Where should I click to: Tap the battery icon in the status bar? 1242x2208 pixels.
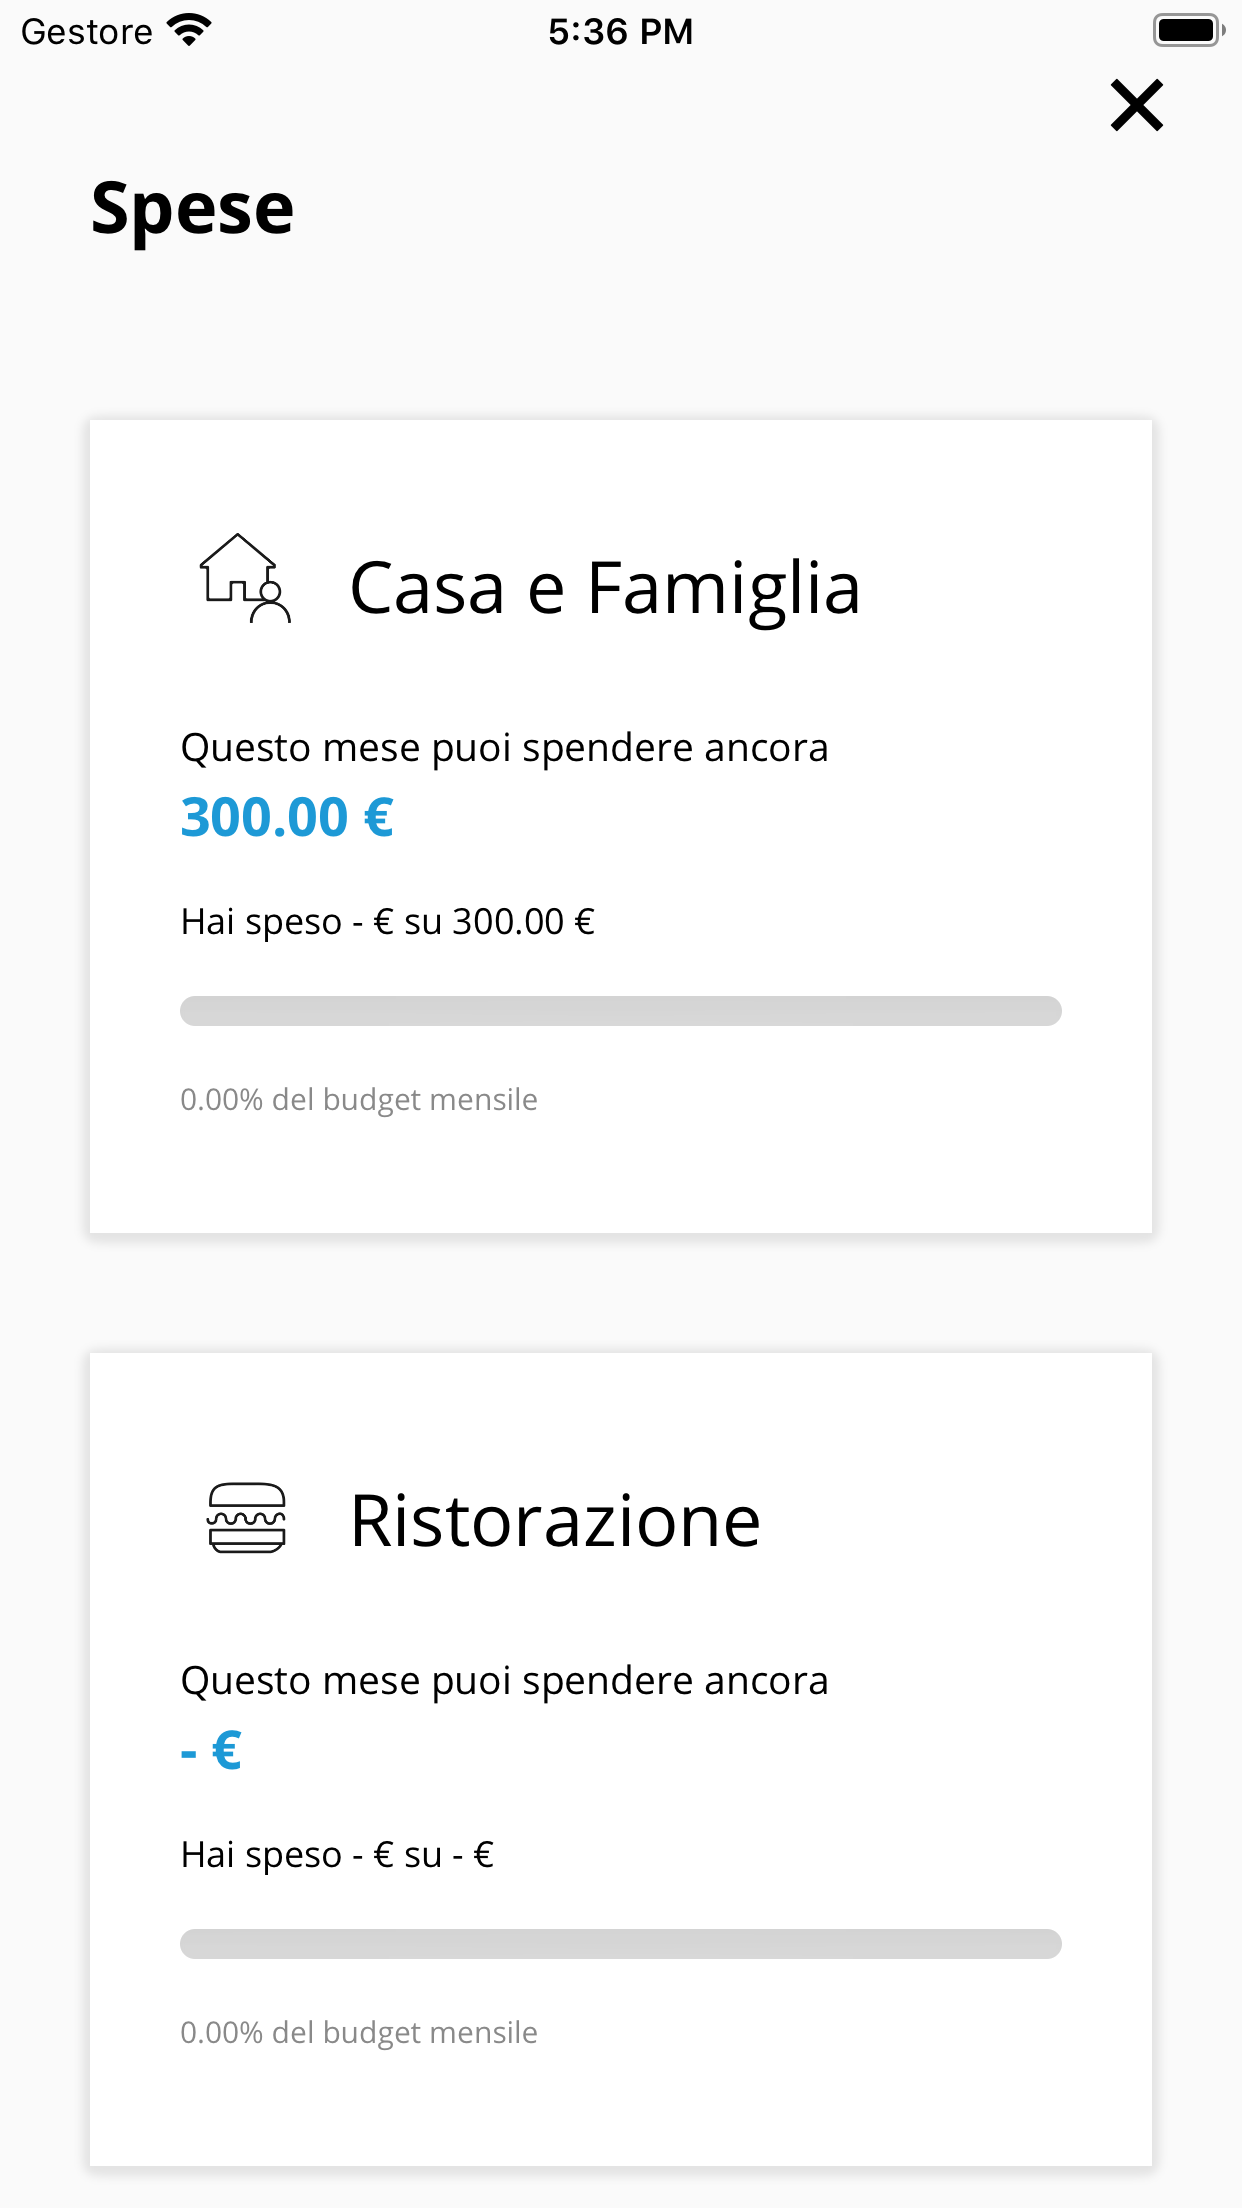(x=1187, y=30)
